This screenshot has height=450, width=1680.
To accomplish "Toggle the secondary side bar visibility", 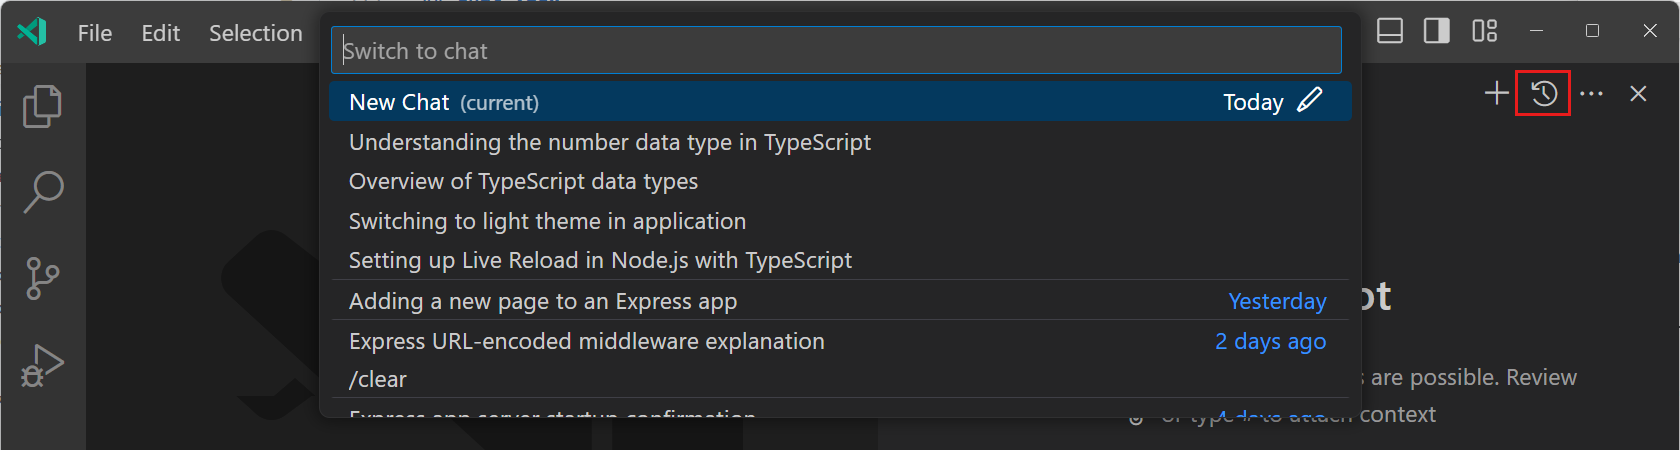I will tap(1437, 32).
